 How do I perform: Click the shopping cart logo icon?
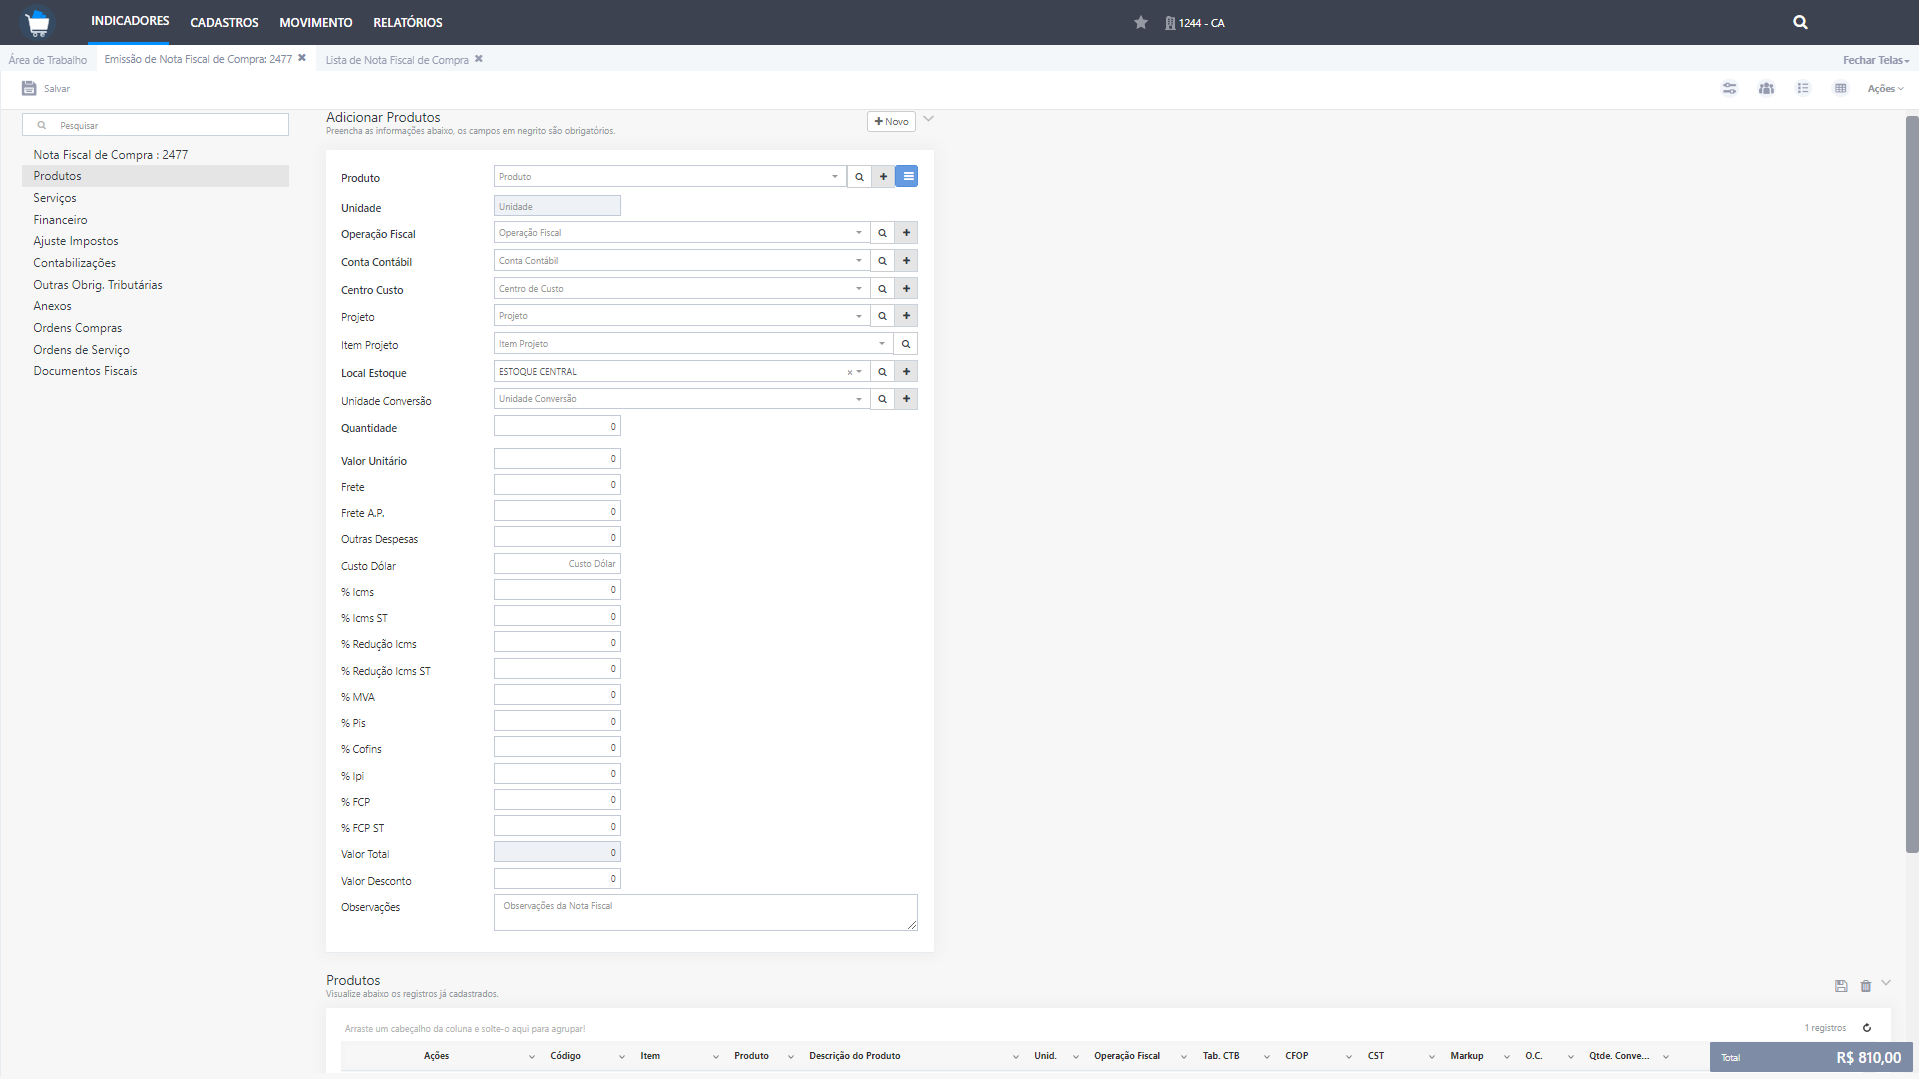coord(38,22)
